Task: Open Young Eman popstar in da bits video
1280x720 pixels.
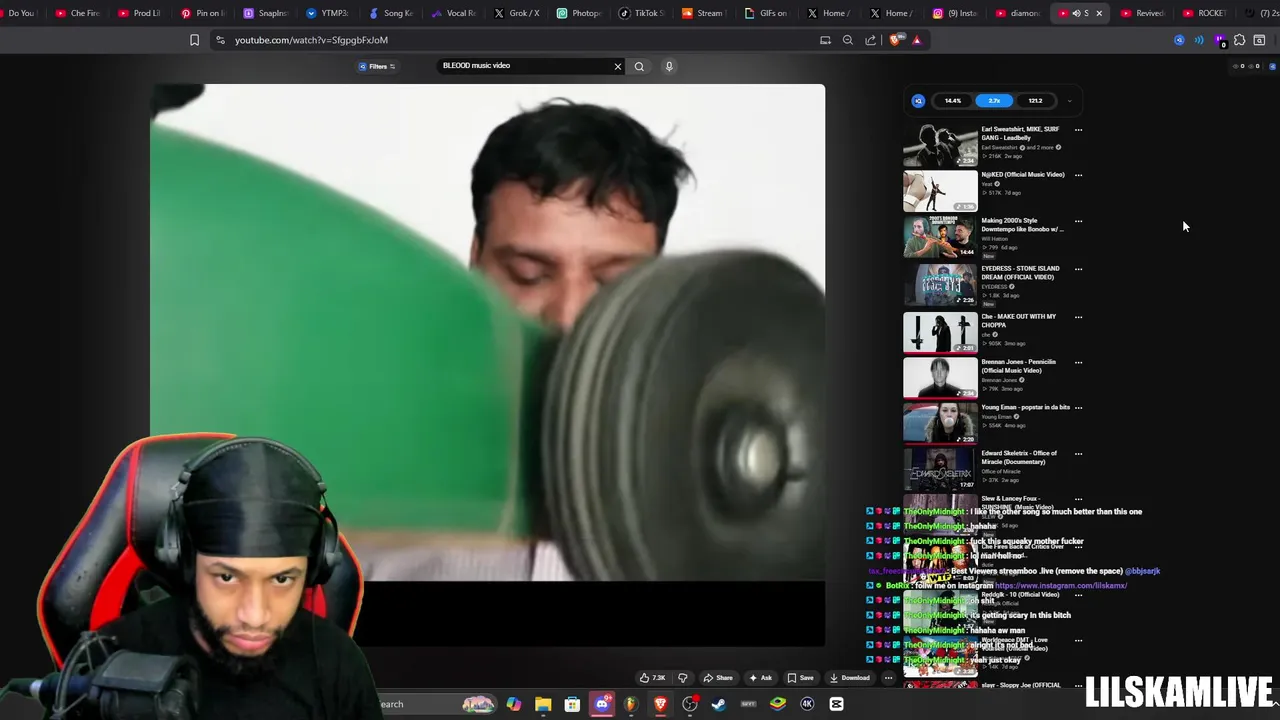Action: pyautogui.click(x=940, y=423)
